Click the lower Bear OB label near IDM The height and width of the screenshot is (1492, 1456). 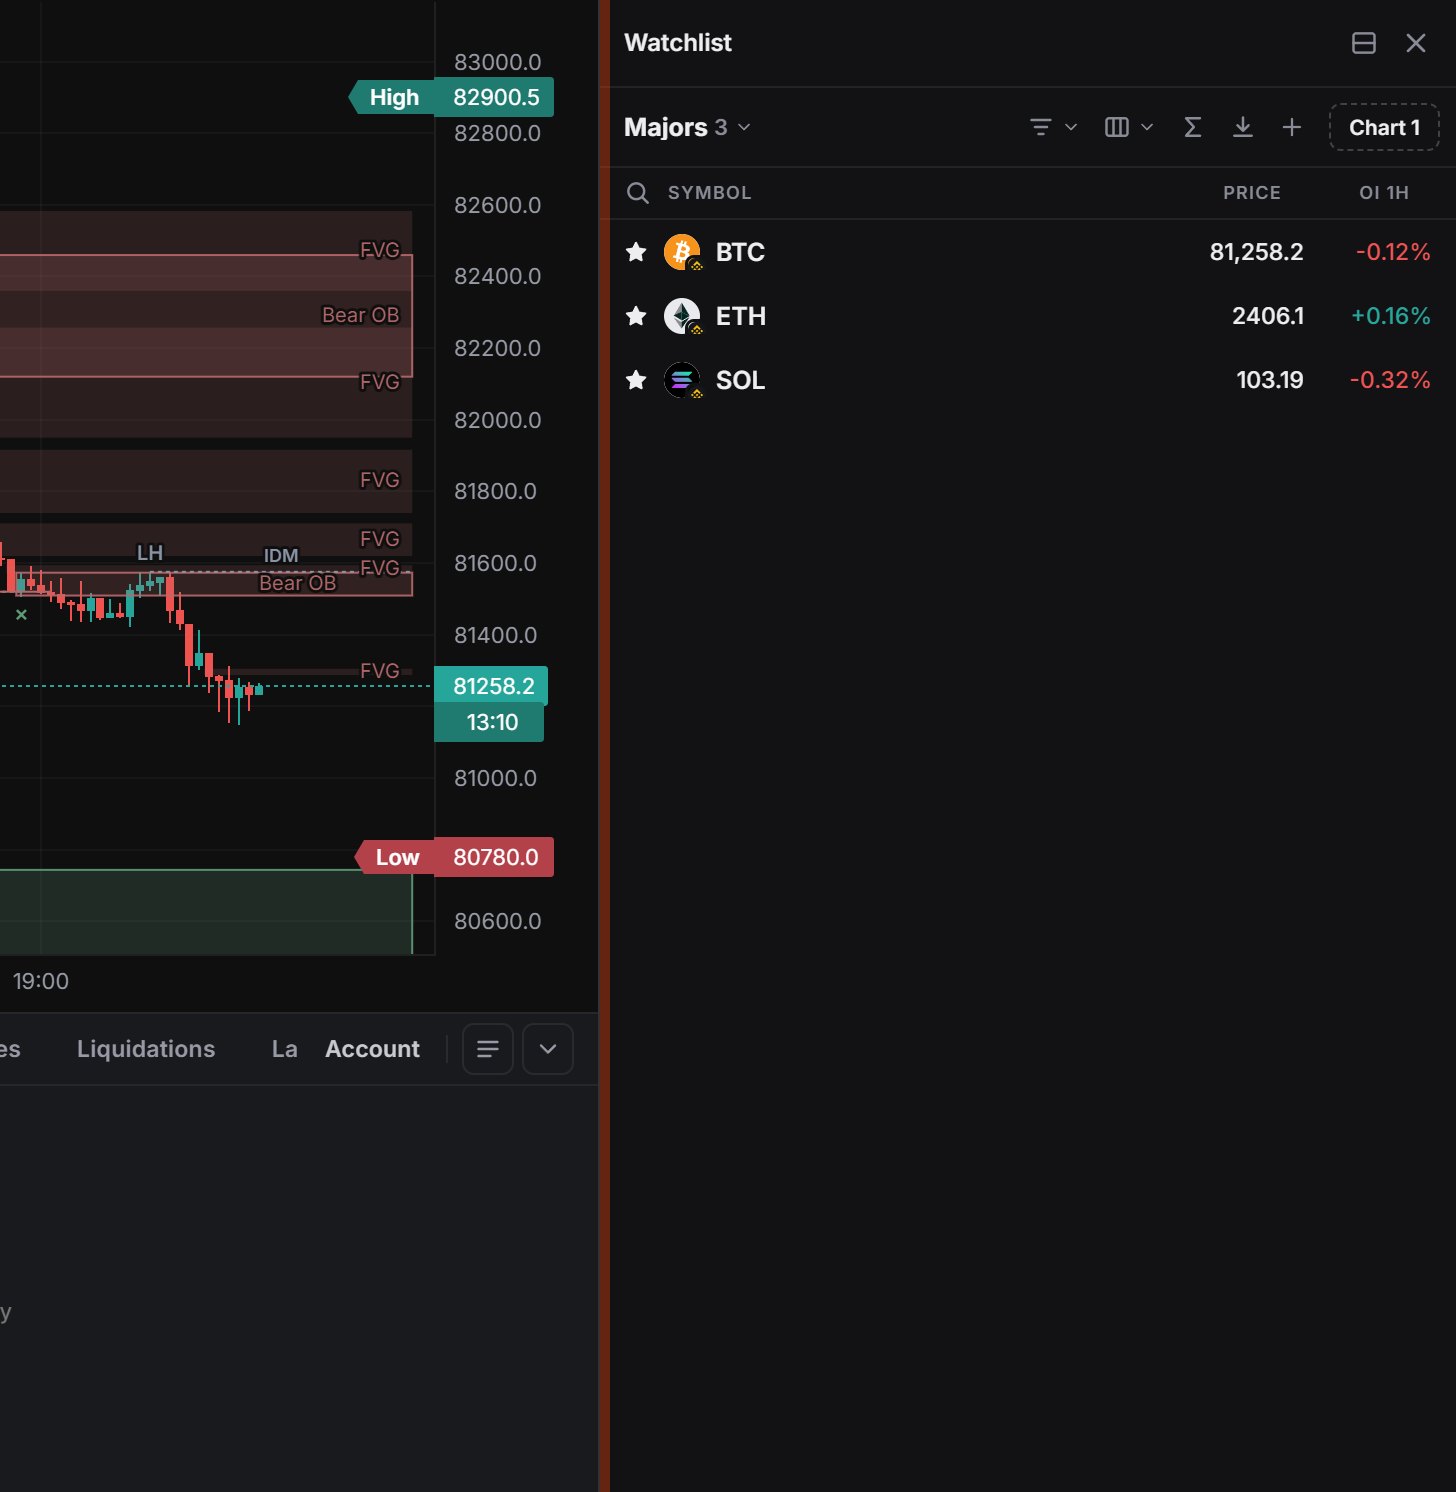tap(298, 583)
